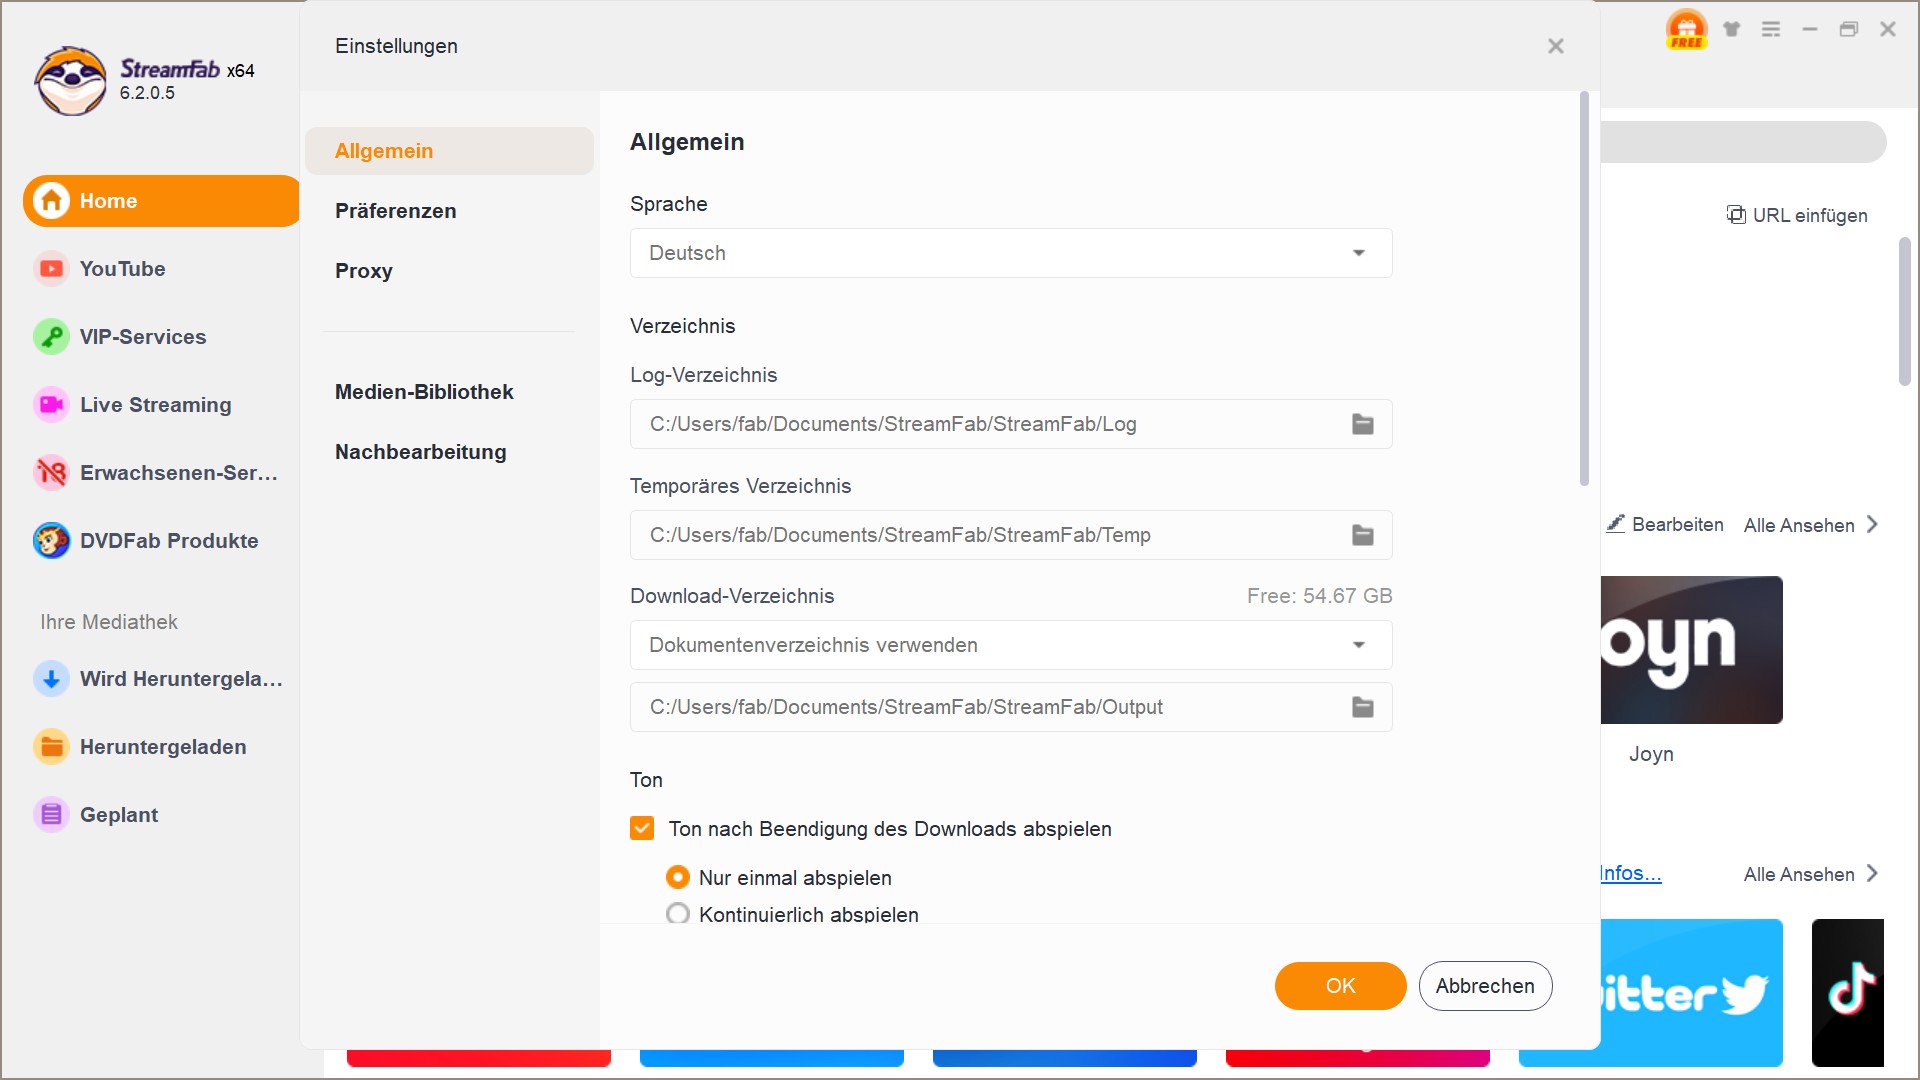Toggle Ton nach Beendigung checkbox
Viewport: 1920px width, 1080px height.
(642, 829)
